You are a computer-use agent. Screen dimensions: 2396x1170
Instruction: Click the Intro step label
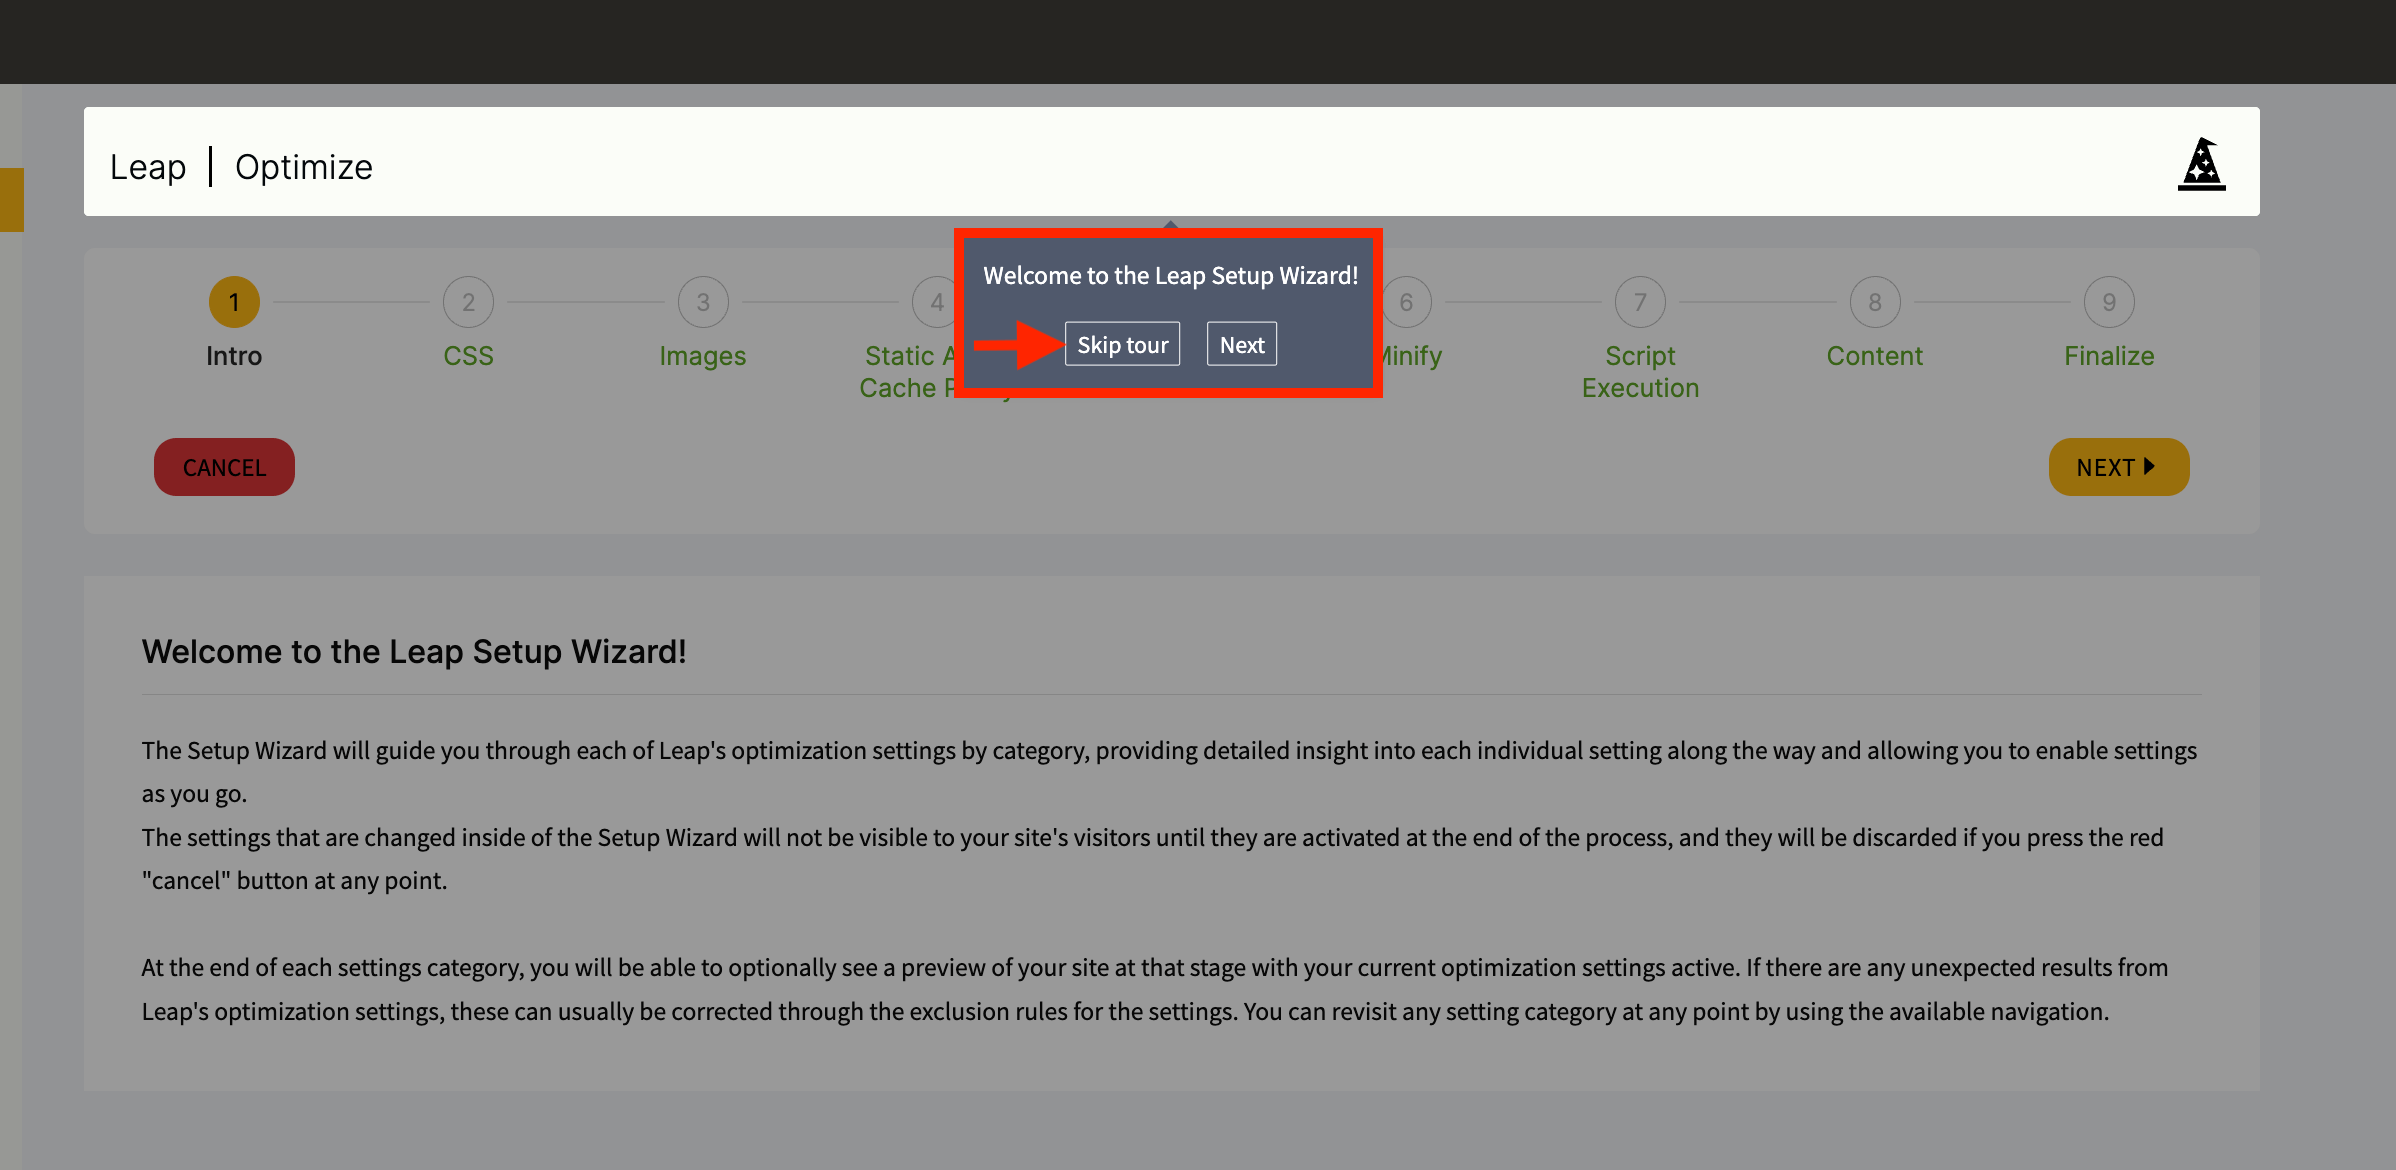234,356
